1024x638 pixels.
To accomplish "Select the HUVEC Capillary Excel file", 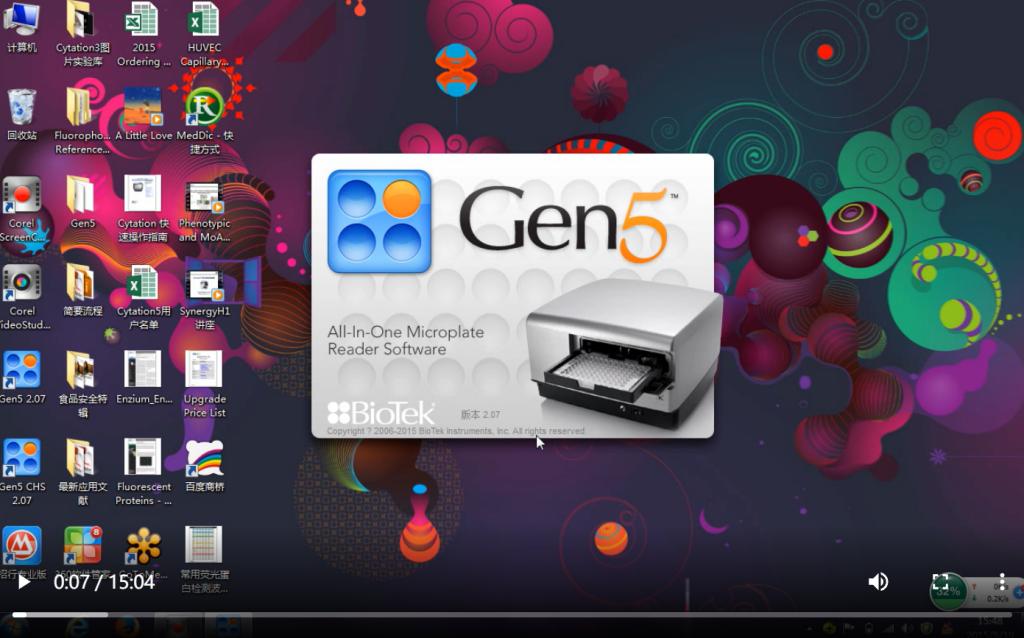I will [204, 33].
